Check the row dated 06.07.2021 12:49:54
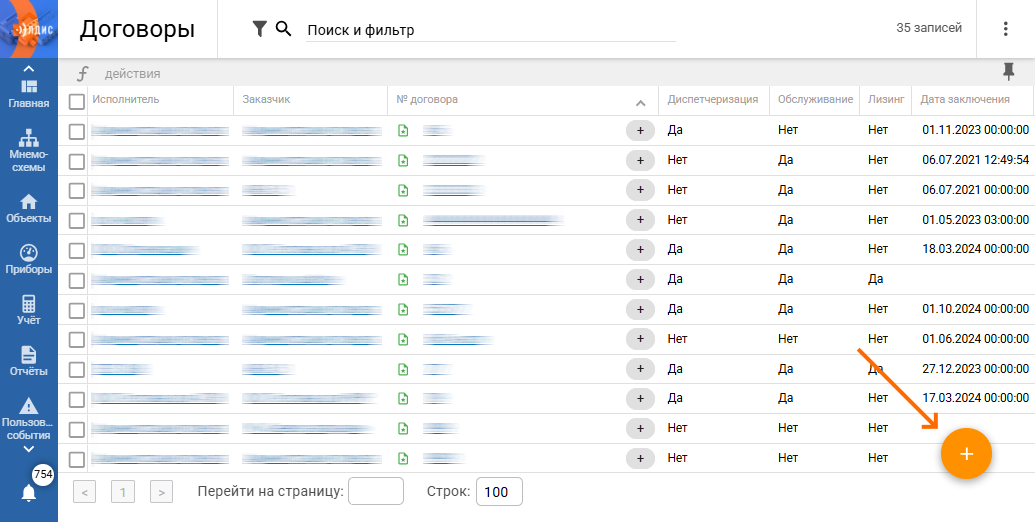Screen dimensions: 1035x522 click(x=77, y=161)
